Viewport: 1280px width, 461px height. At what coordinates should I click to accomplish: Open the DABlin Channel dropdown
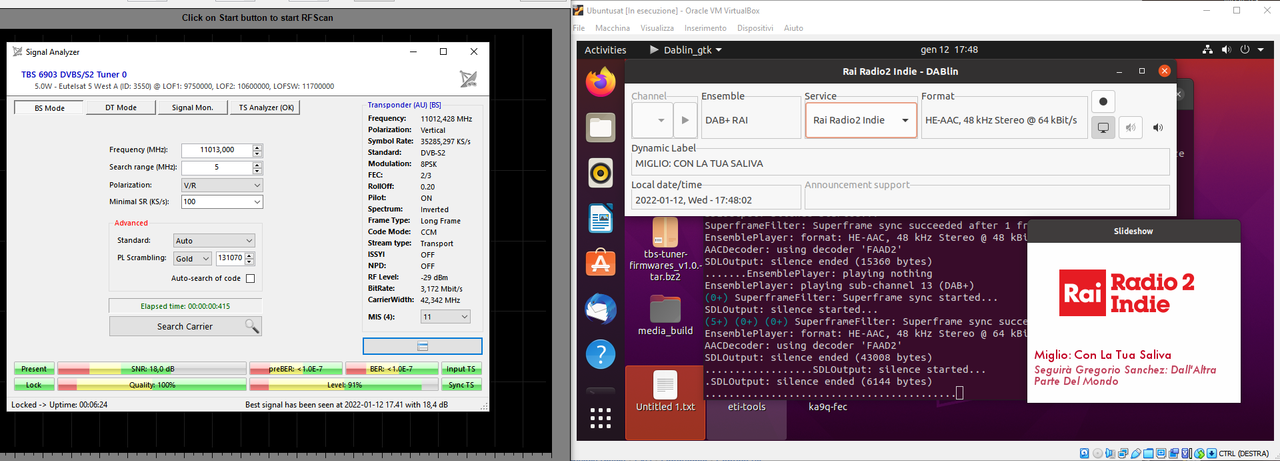(x=652, y=120)
